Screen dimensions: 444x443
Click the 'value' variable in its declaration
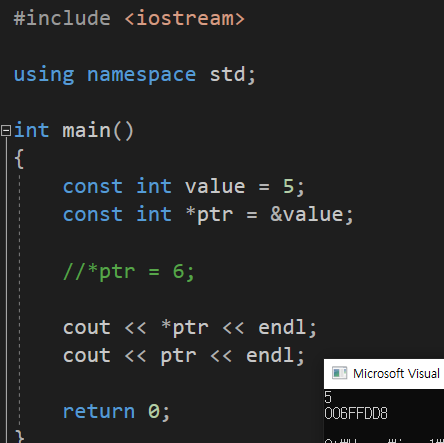[215, 186]
